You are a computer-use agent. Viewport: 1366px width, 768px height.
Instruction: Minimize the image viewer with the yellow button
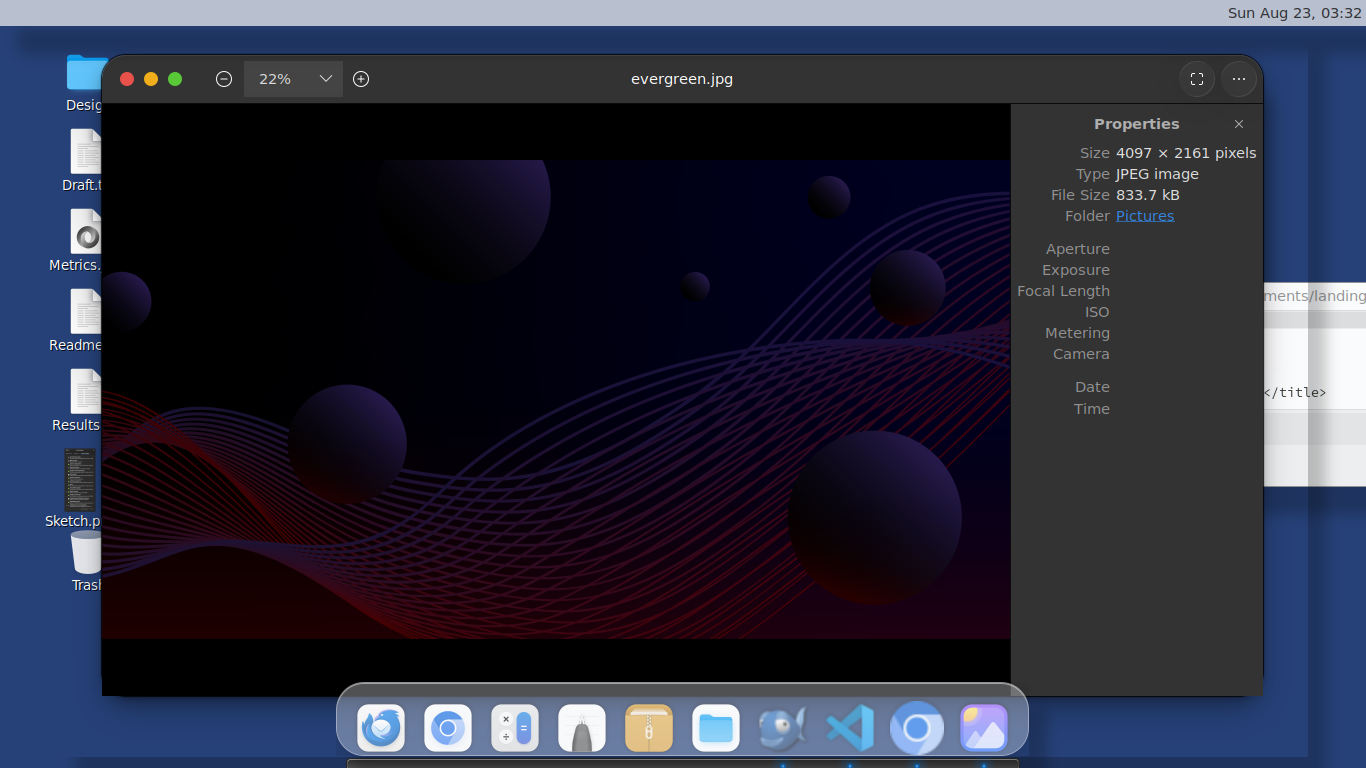tap(151, 79)
